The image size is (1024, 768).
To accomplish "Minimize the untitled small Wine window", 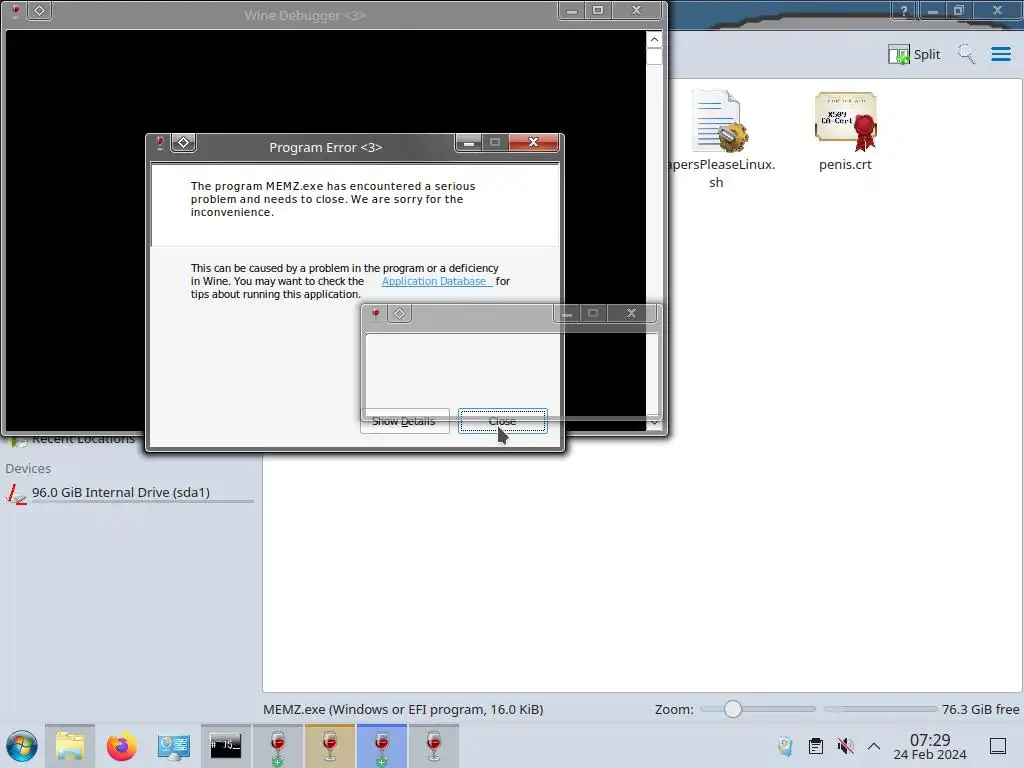I will (567, 314).
